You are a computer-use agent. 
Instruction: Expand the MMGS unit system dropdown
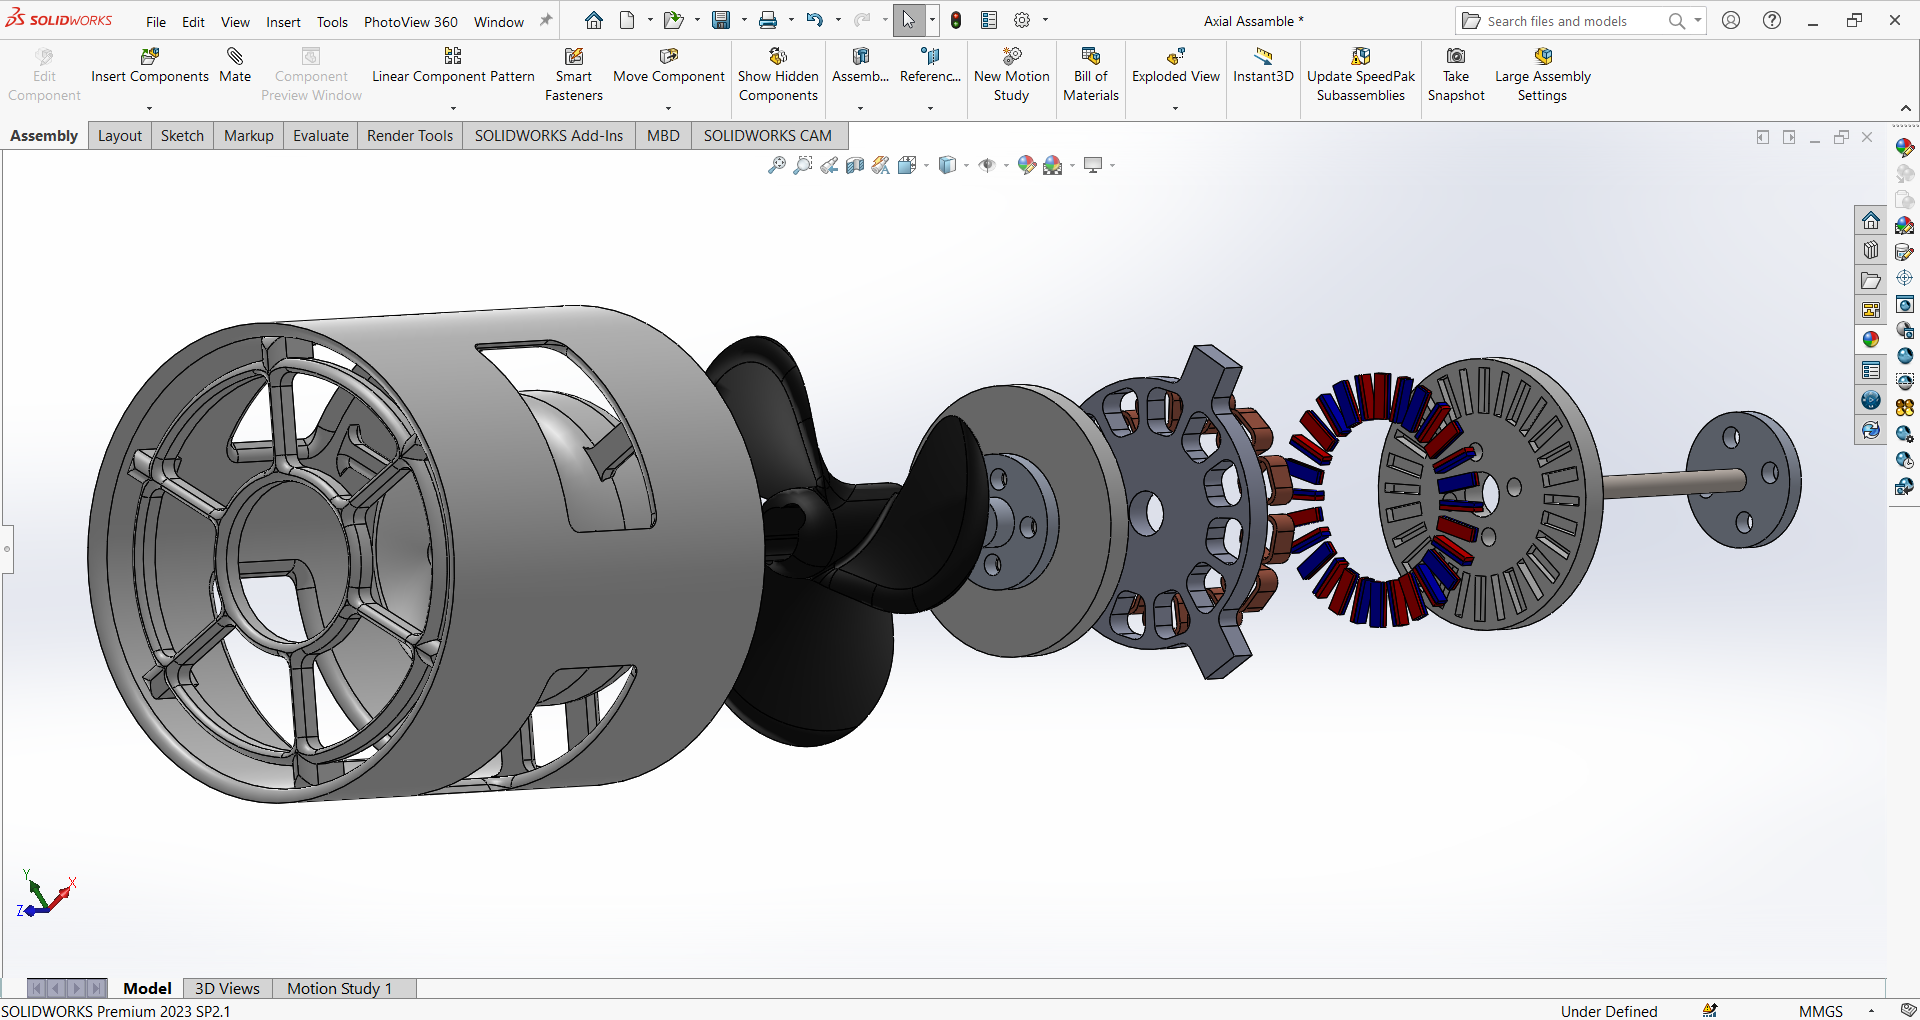[x=1871, y=1011]
